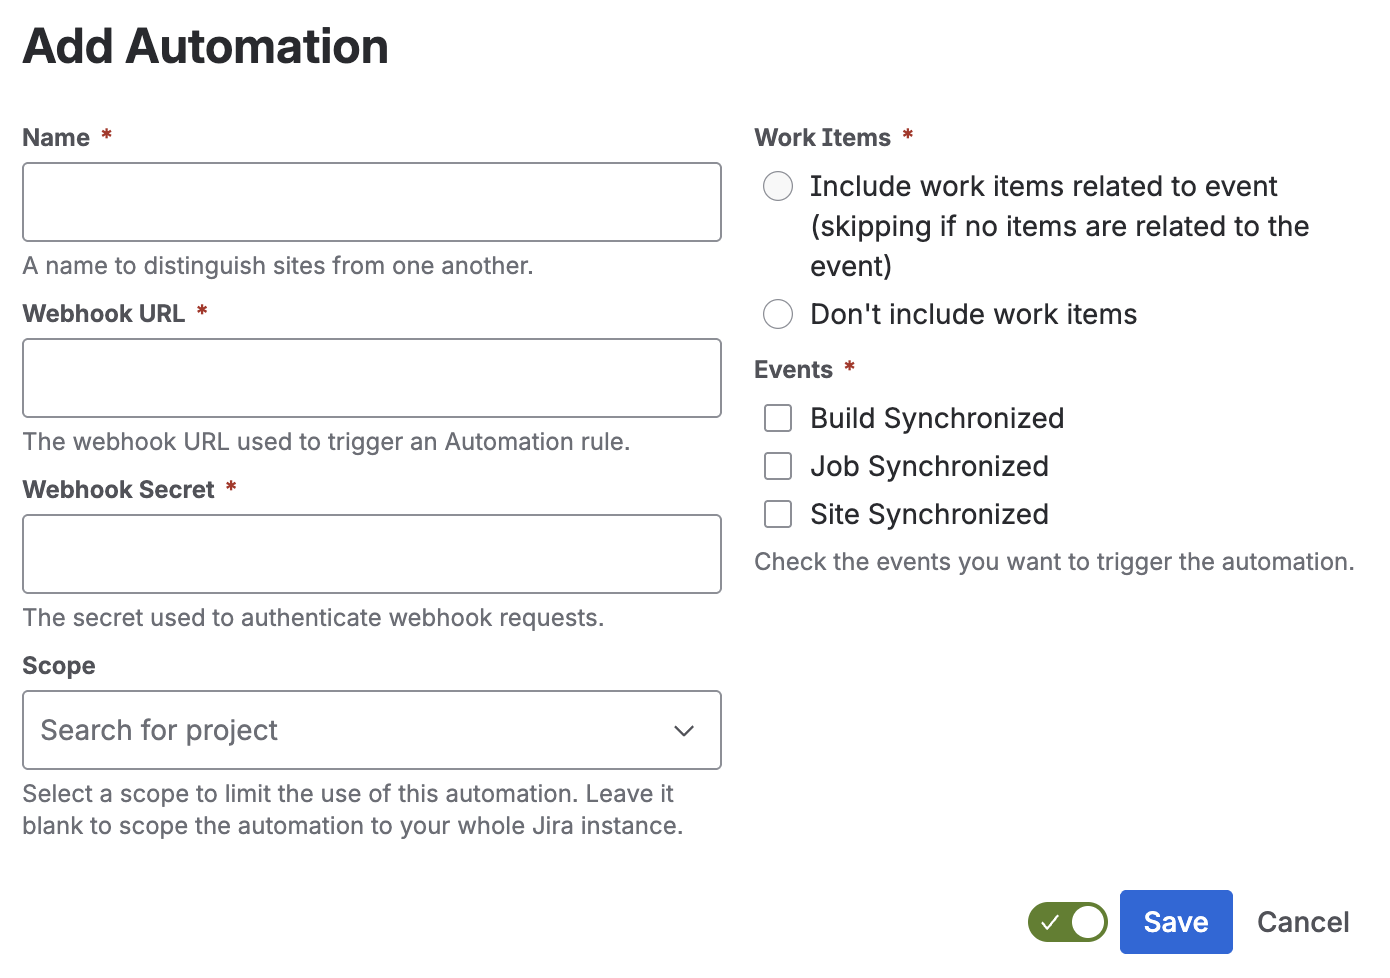Image resolution: width=1390 pixels, height=978 pixels.
Task: Click the Cancel button
Action: pyautogui.click(x=1303, y=922)
